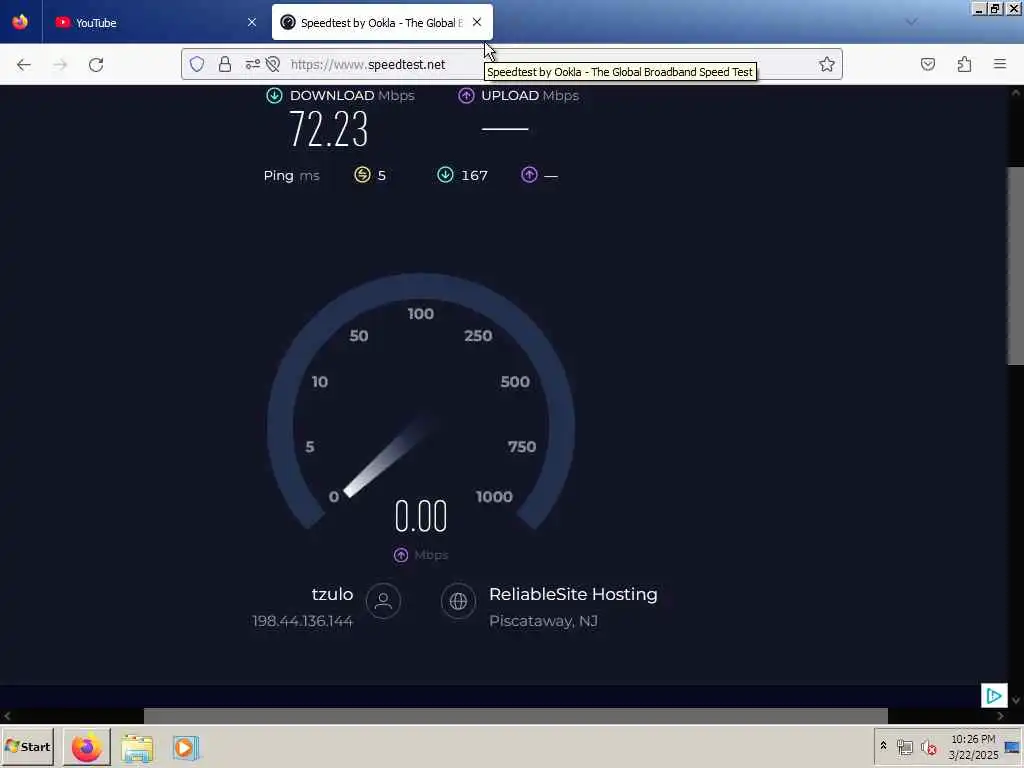This screenshot has width=1024, height=768.
Task: Click the Show desktop button
Action: 1013,747
